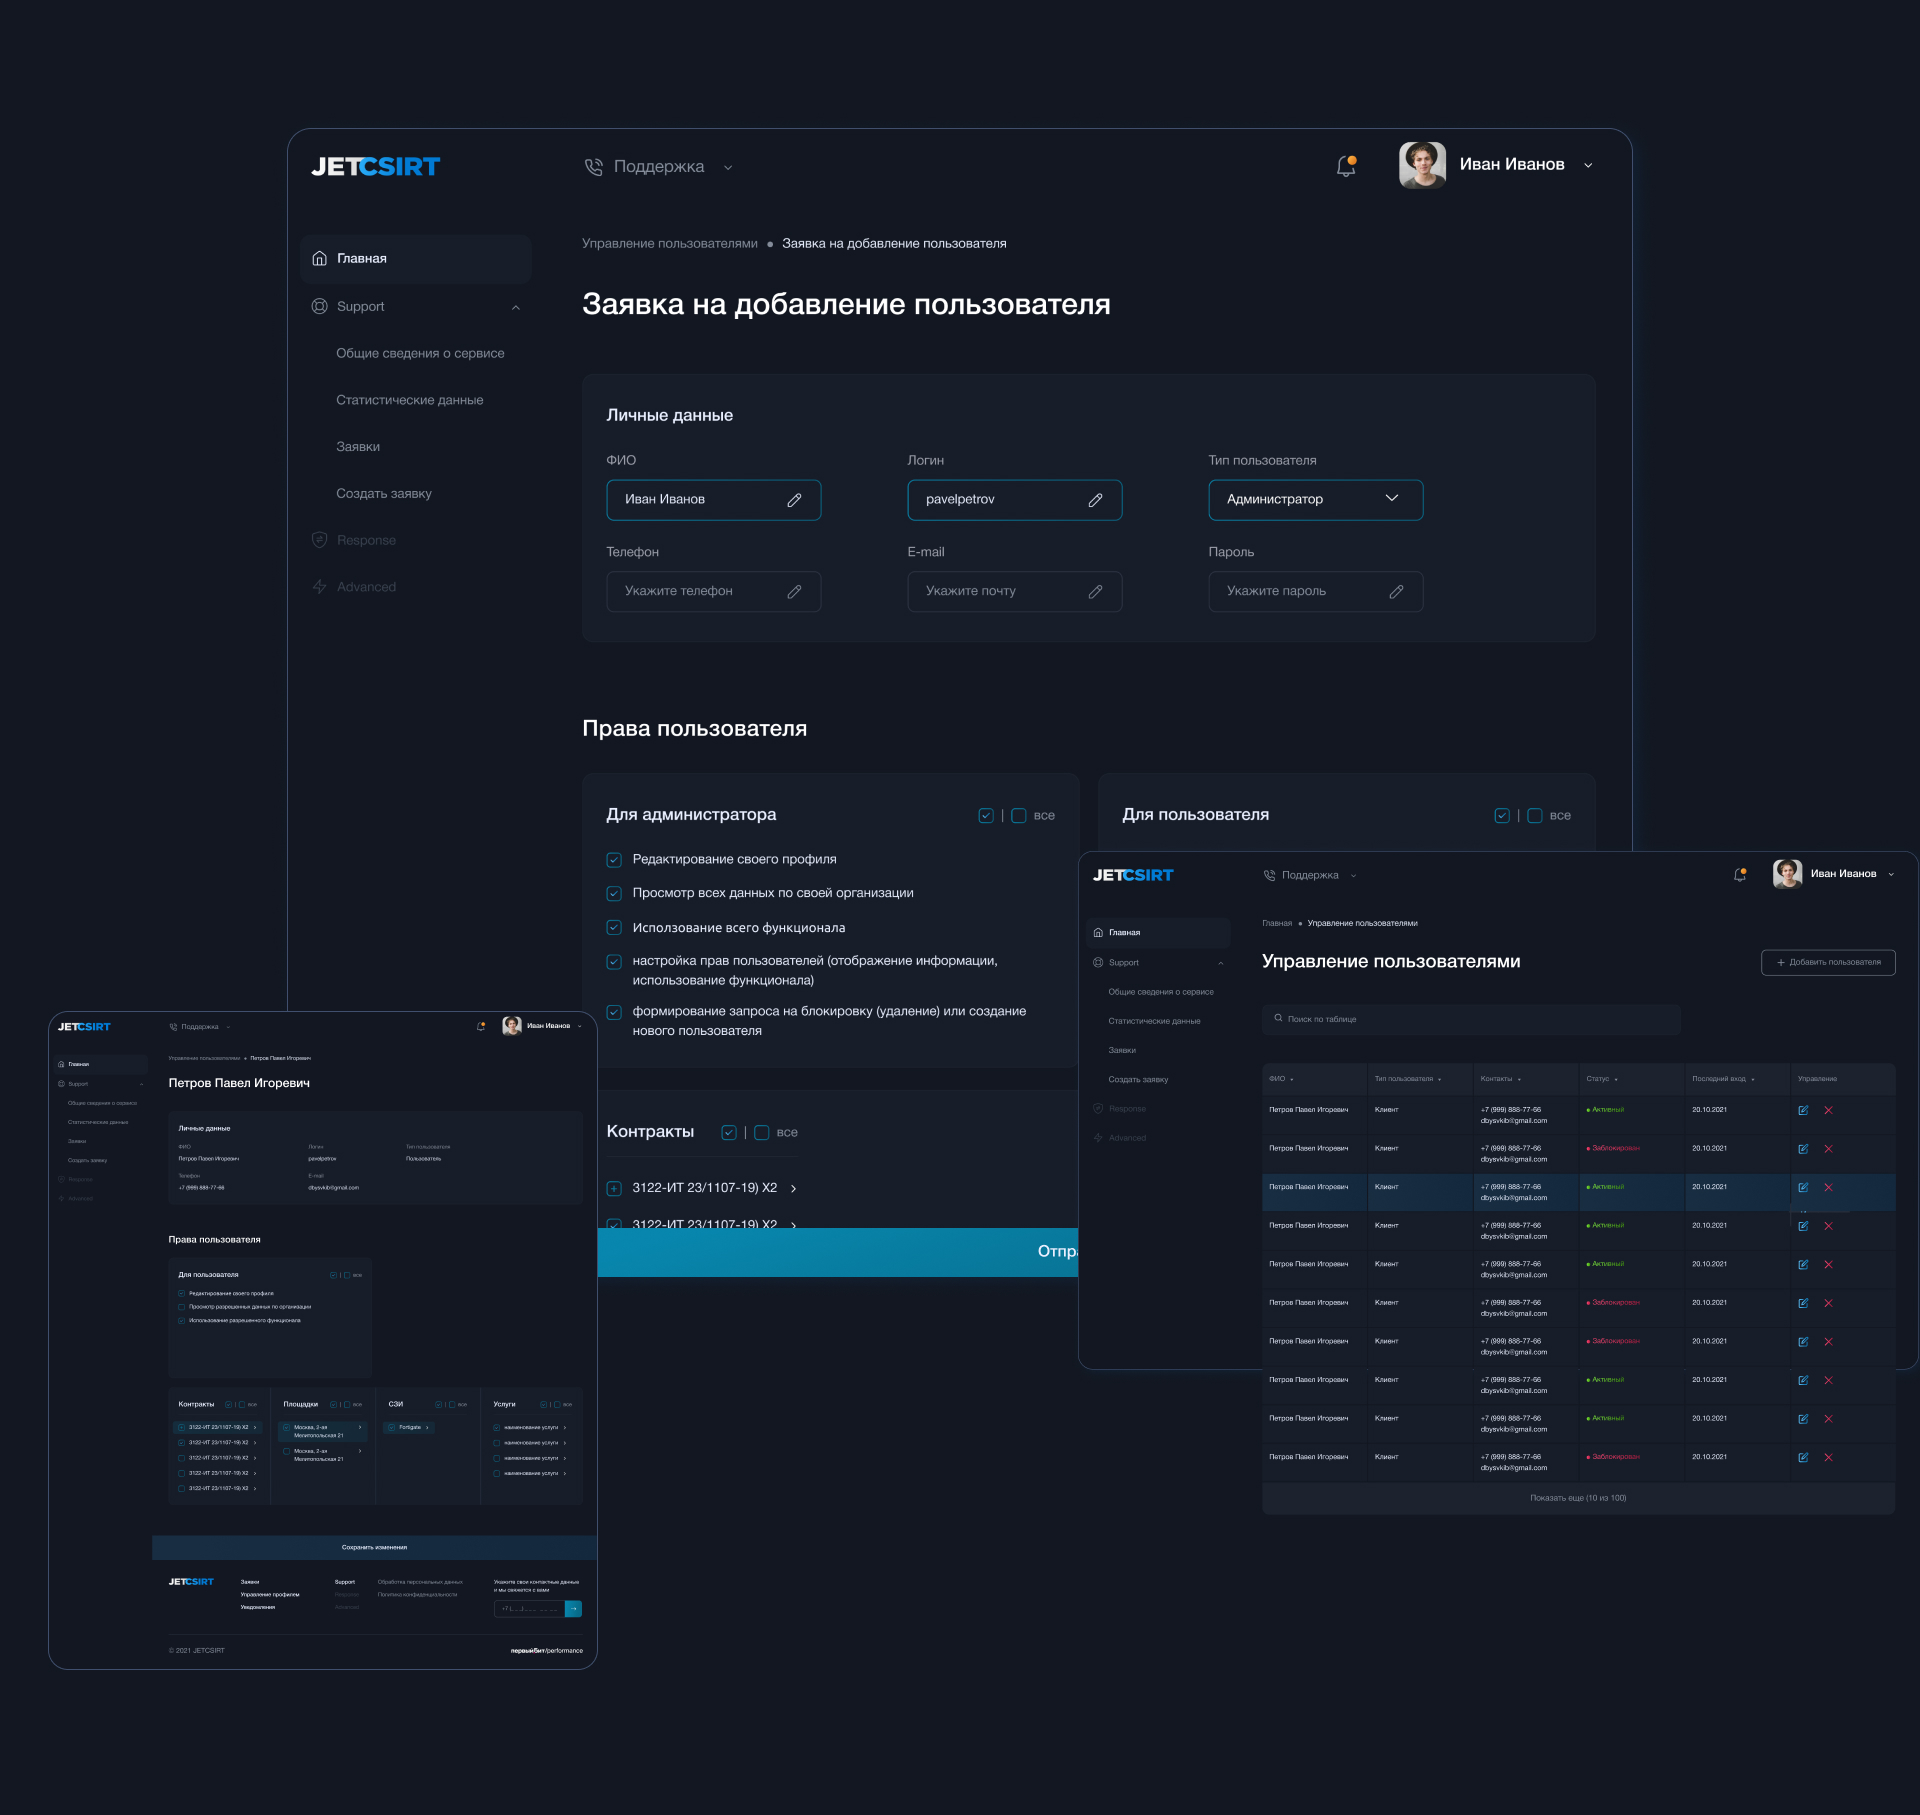Image resolution: width=1920 pixels, height=1815 pixels.
Task: Click the Поддержка phone icon in main header
Action: click(x=594, y=167)
